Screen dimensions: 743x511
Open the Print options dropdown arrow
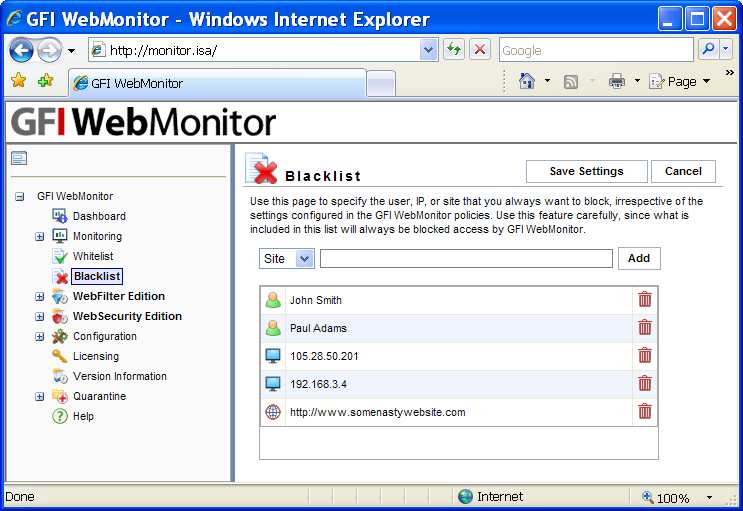(637, 81)
